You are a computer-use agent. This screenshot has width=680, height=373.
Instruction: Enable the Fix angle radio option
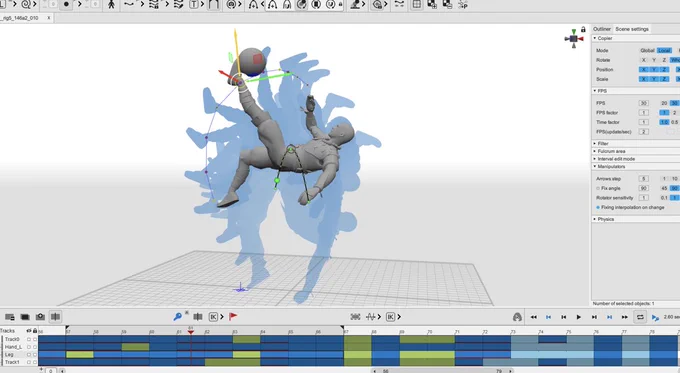598,188
